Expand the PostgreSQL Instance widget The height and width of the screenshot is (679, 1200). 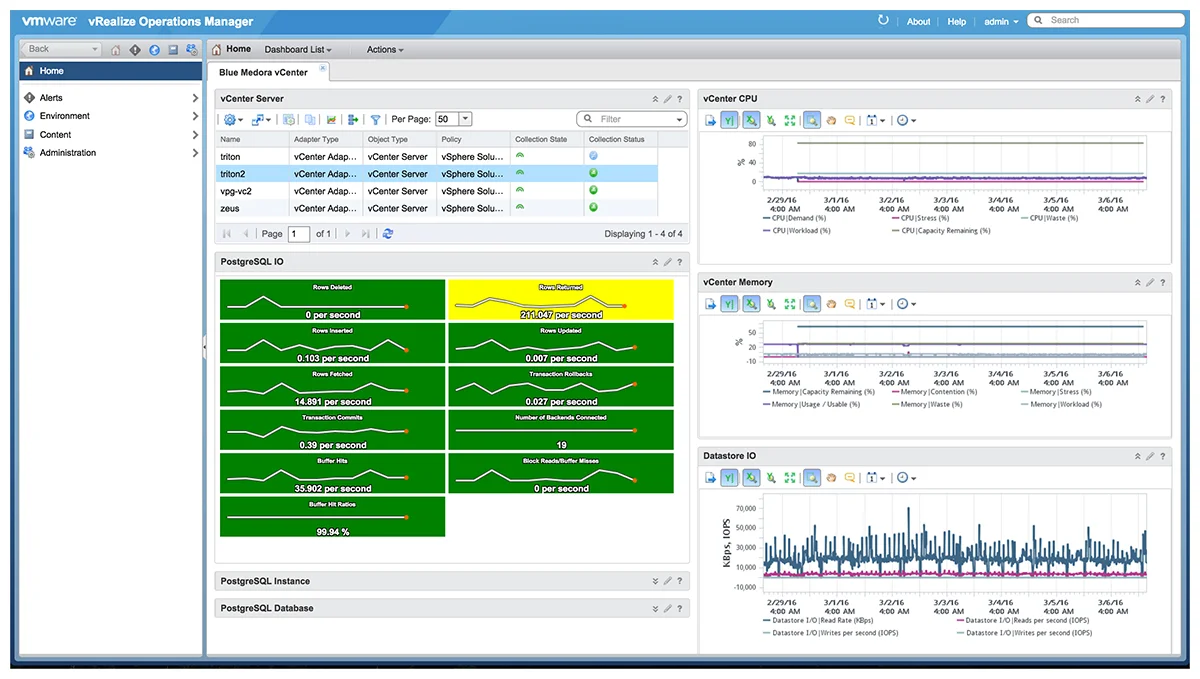tap(655, 581)
